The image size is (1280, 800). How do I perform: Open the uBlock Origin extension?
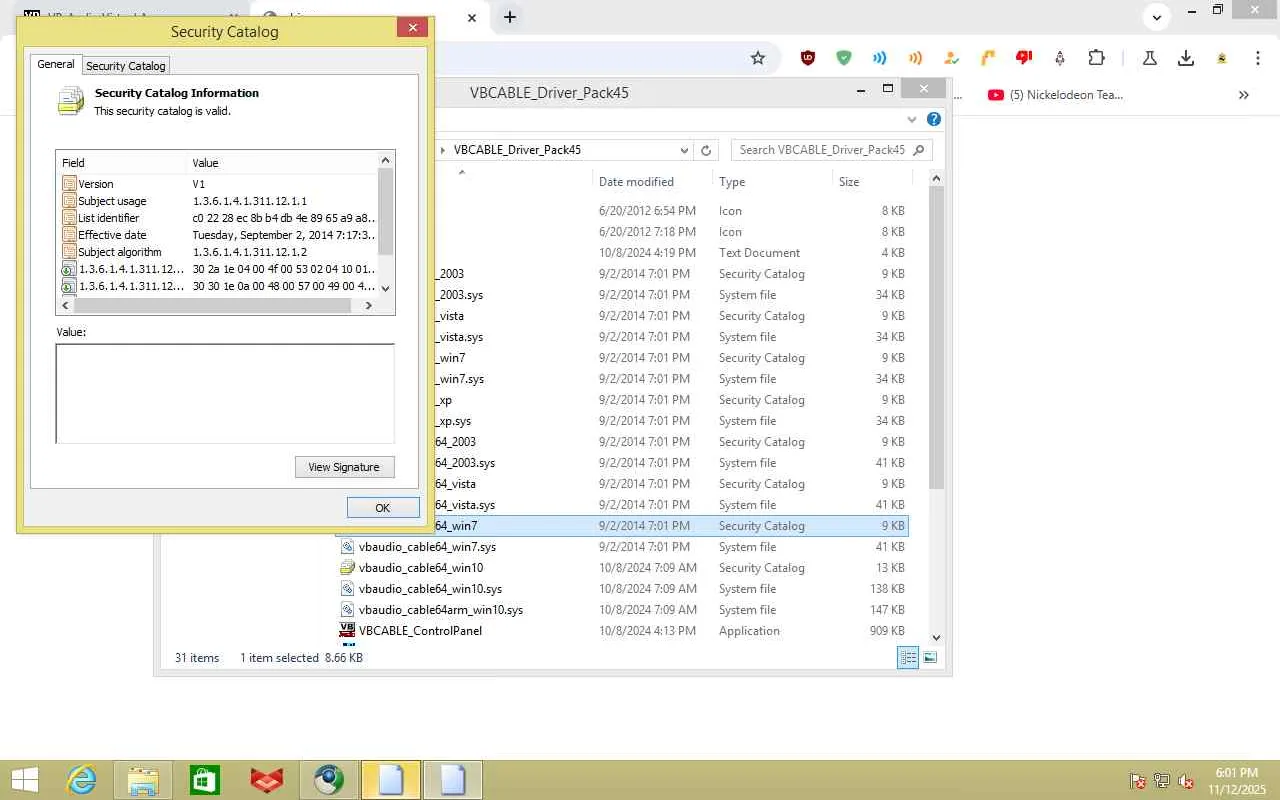click(808, 58)
